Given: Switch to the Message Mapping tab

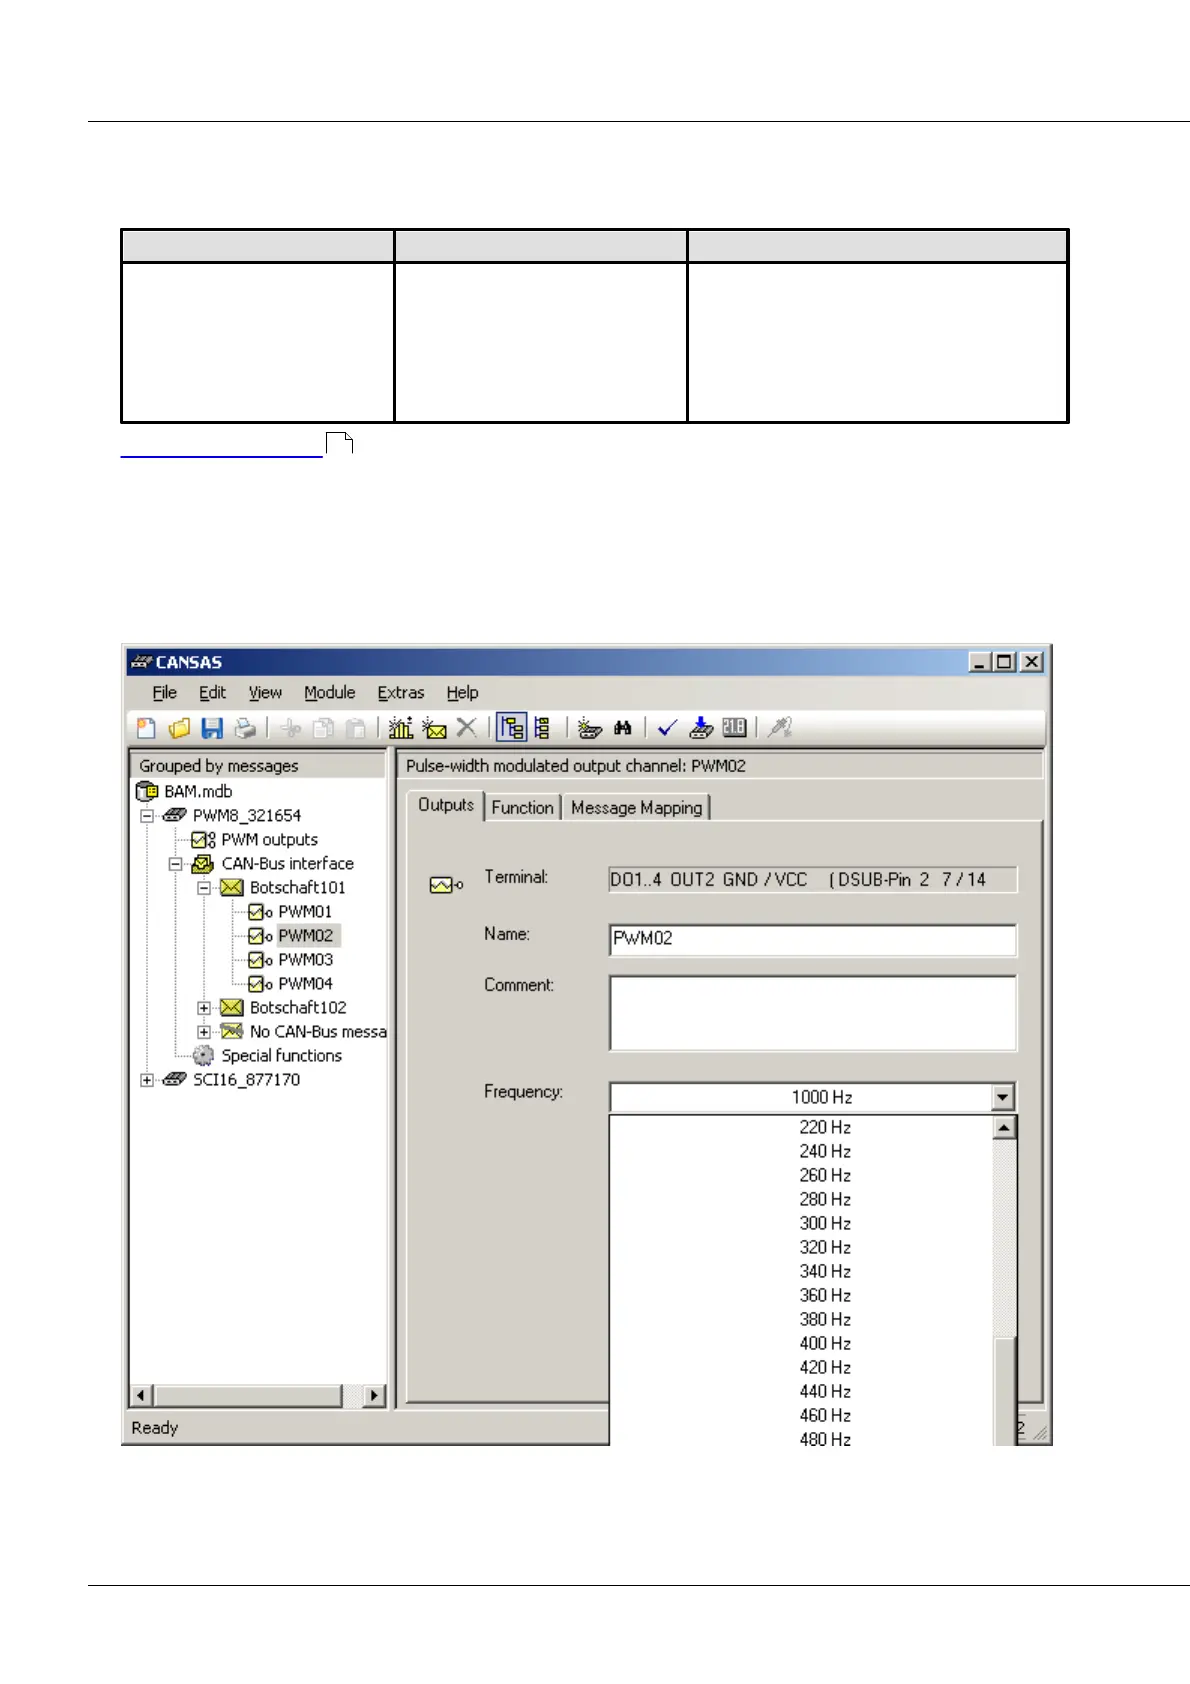Looking at the screenshot, I should click(636, 807).
